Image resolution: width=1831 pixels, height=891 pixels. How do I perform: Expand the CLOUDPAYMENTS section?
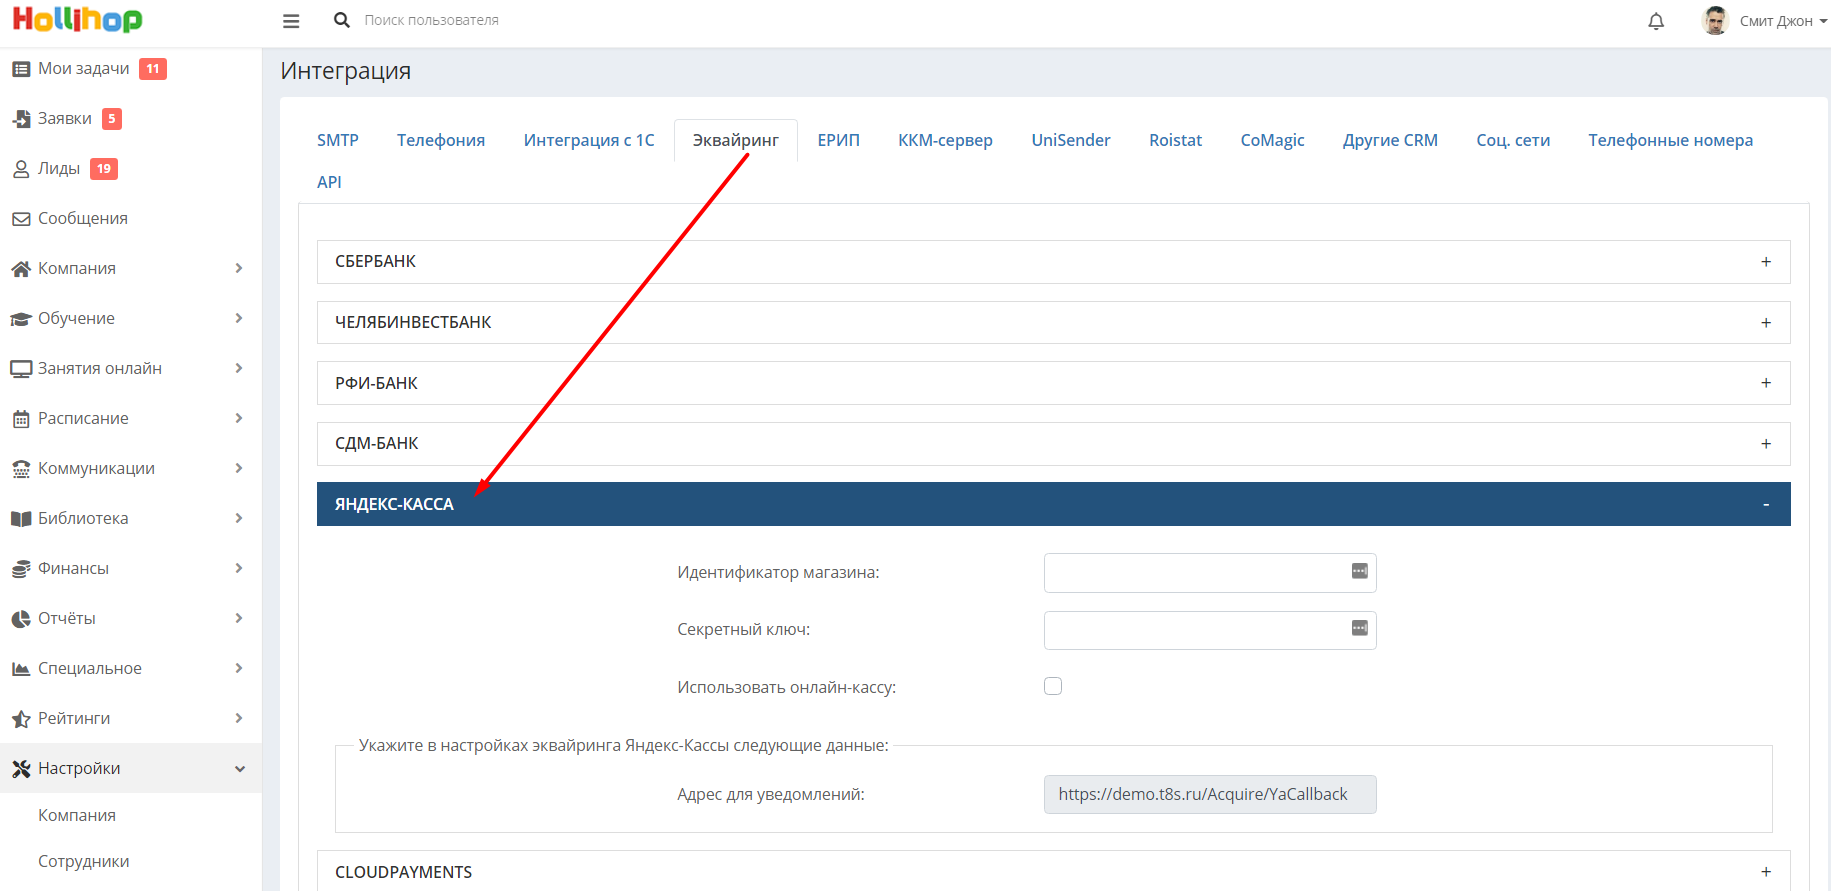coord(1053,871)
